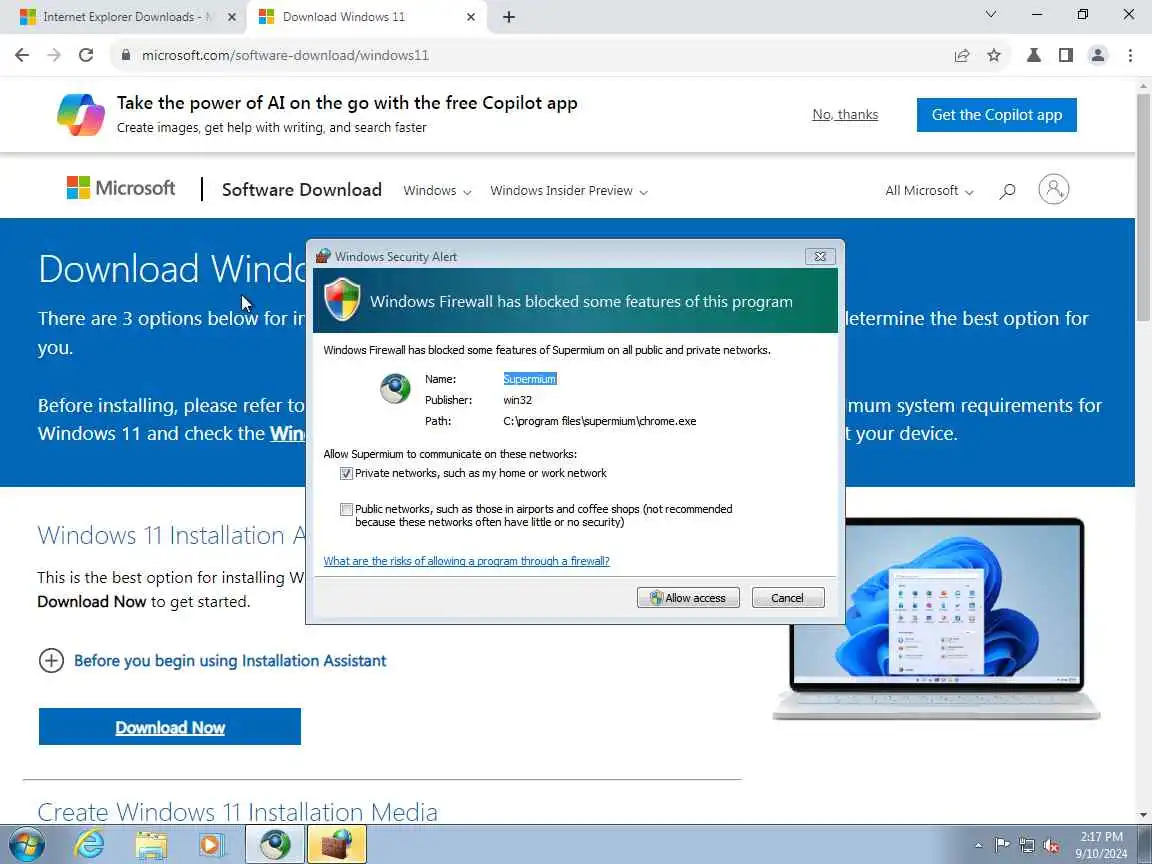Open Before you begin using Installation Assistant
This screenshot has height=864, width=1152.
click(230, 660)
